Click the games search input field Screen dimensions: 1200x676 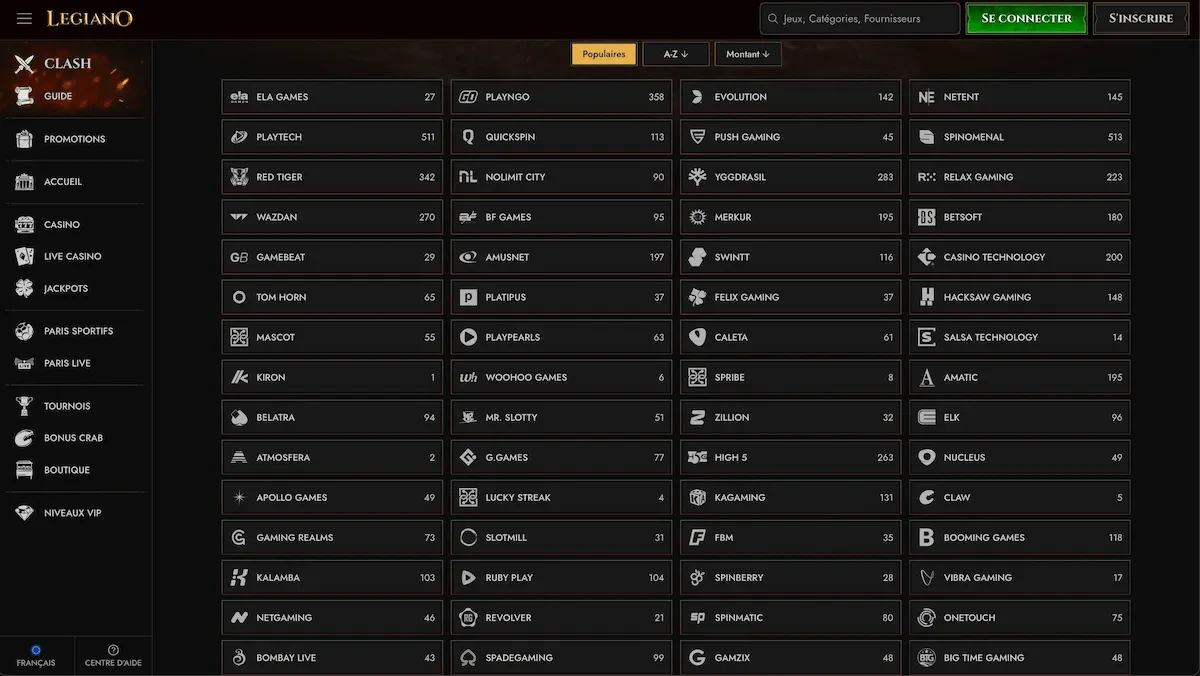(x=860, y=19)
